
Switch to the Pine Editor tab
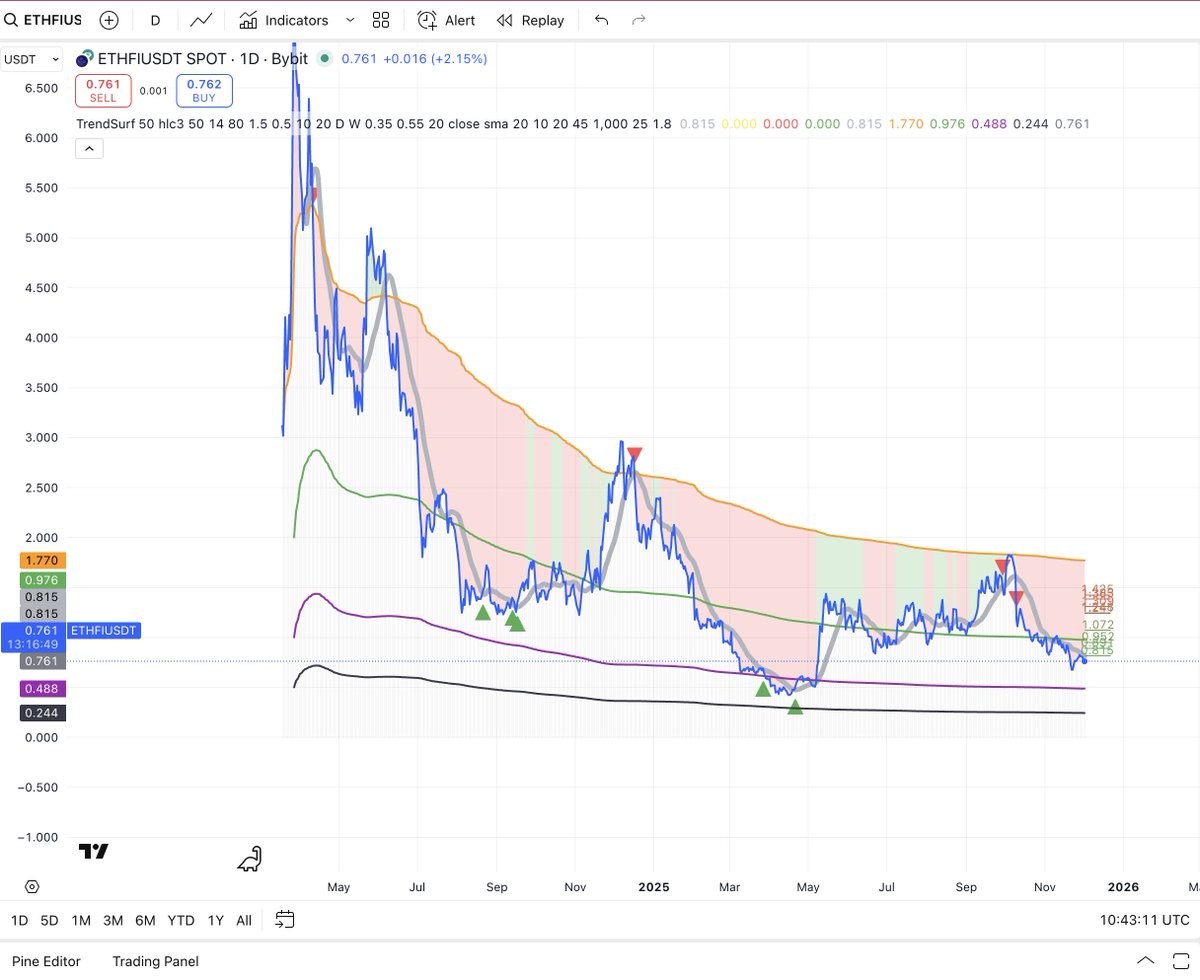[46, 960]
